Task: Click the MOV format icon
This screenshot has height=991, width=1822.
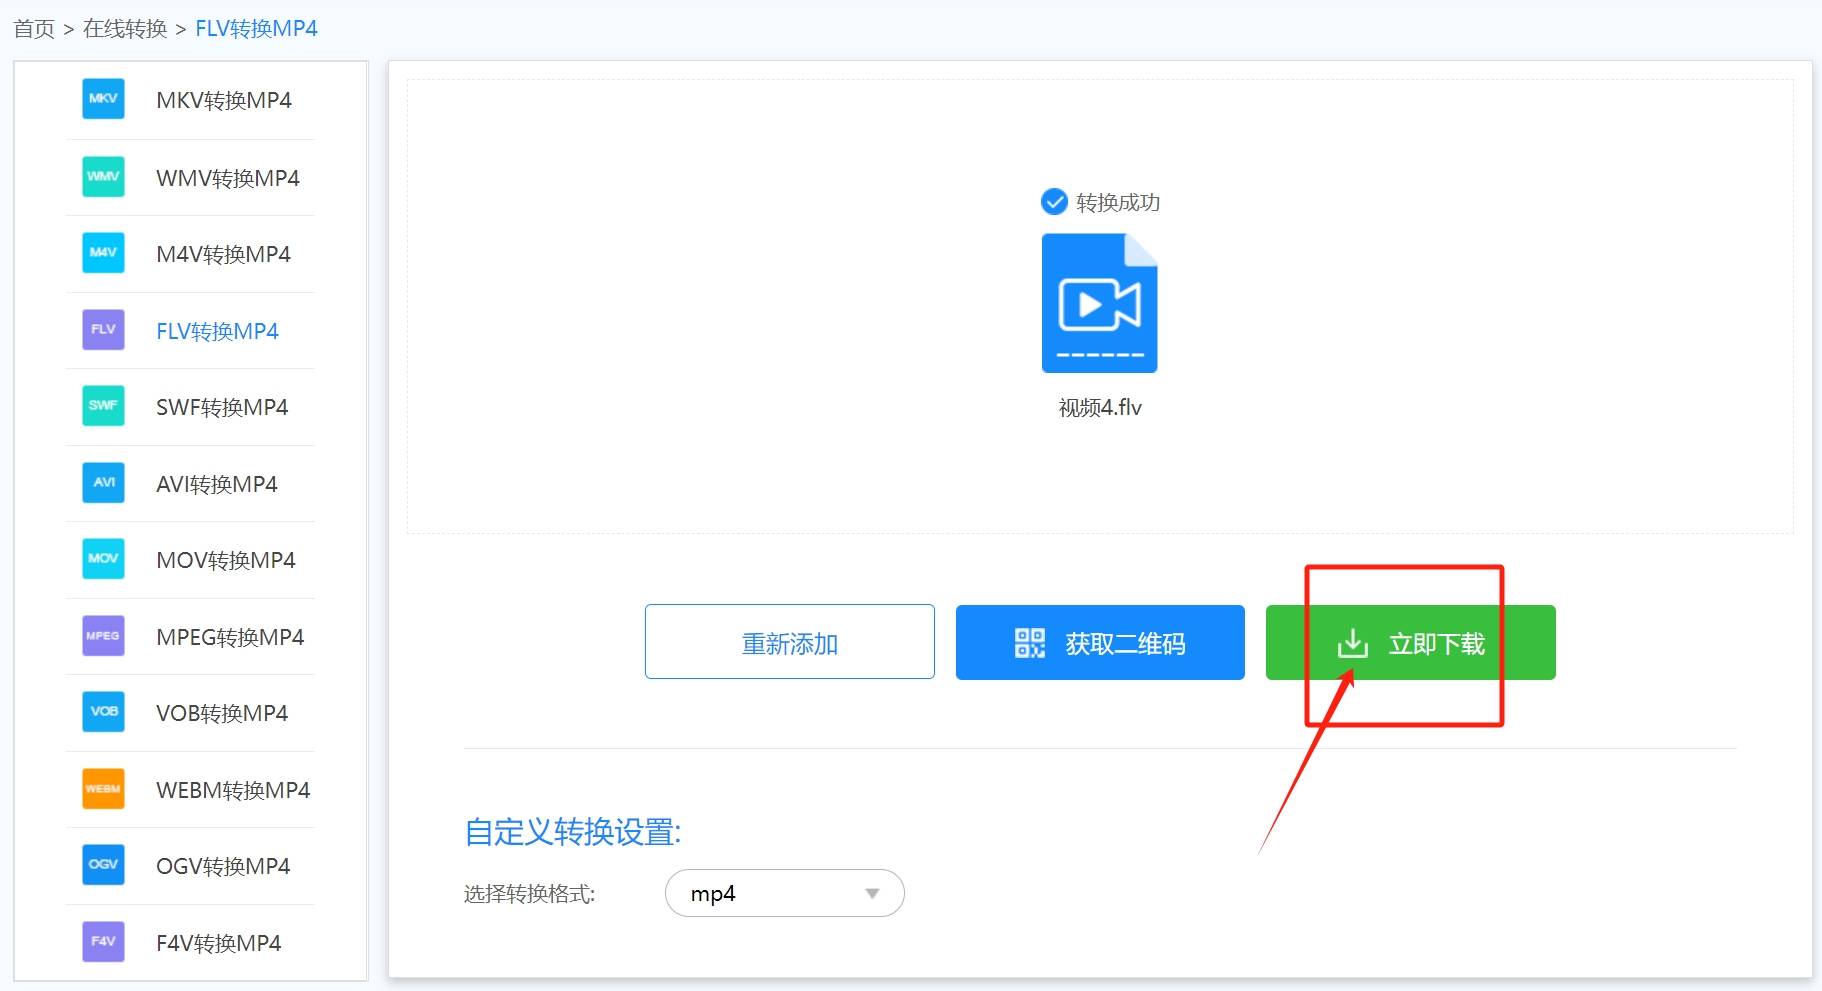Action: (102, 559)
